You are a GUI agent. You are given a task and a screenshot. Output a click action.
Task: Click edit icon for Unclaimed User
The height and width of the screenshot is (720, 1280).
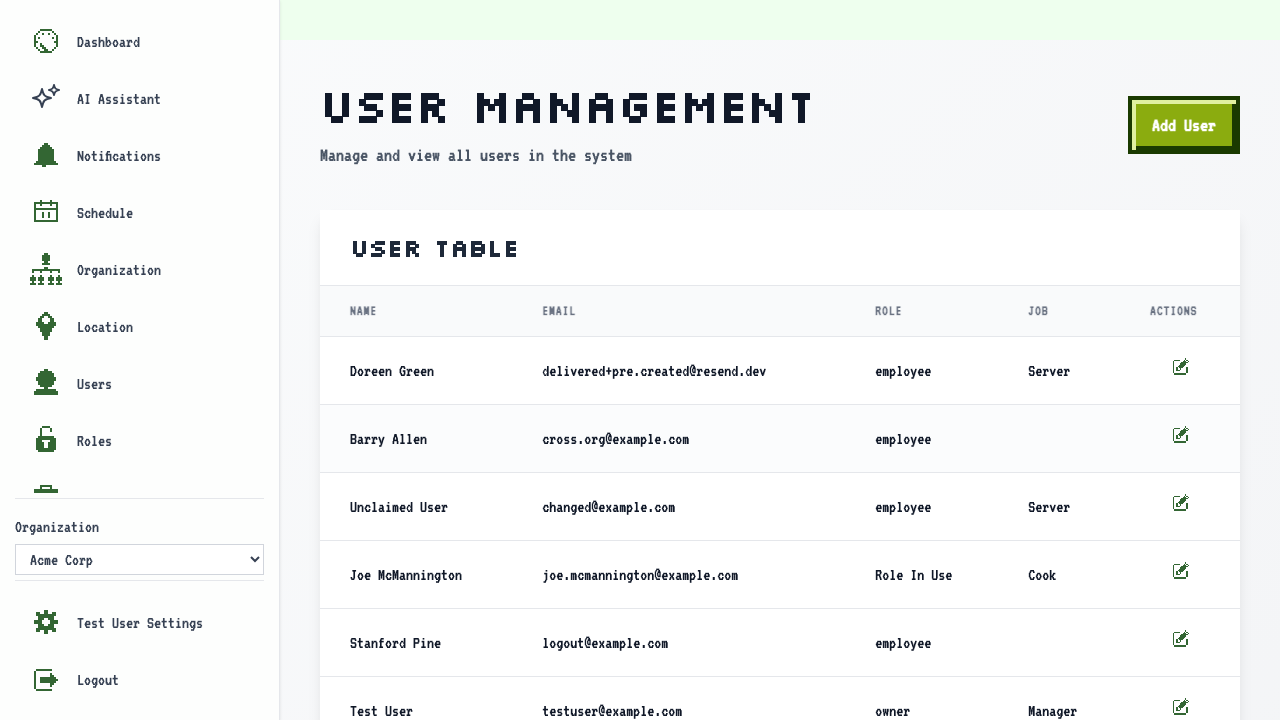point(1180,504)
